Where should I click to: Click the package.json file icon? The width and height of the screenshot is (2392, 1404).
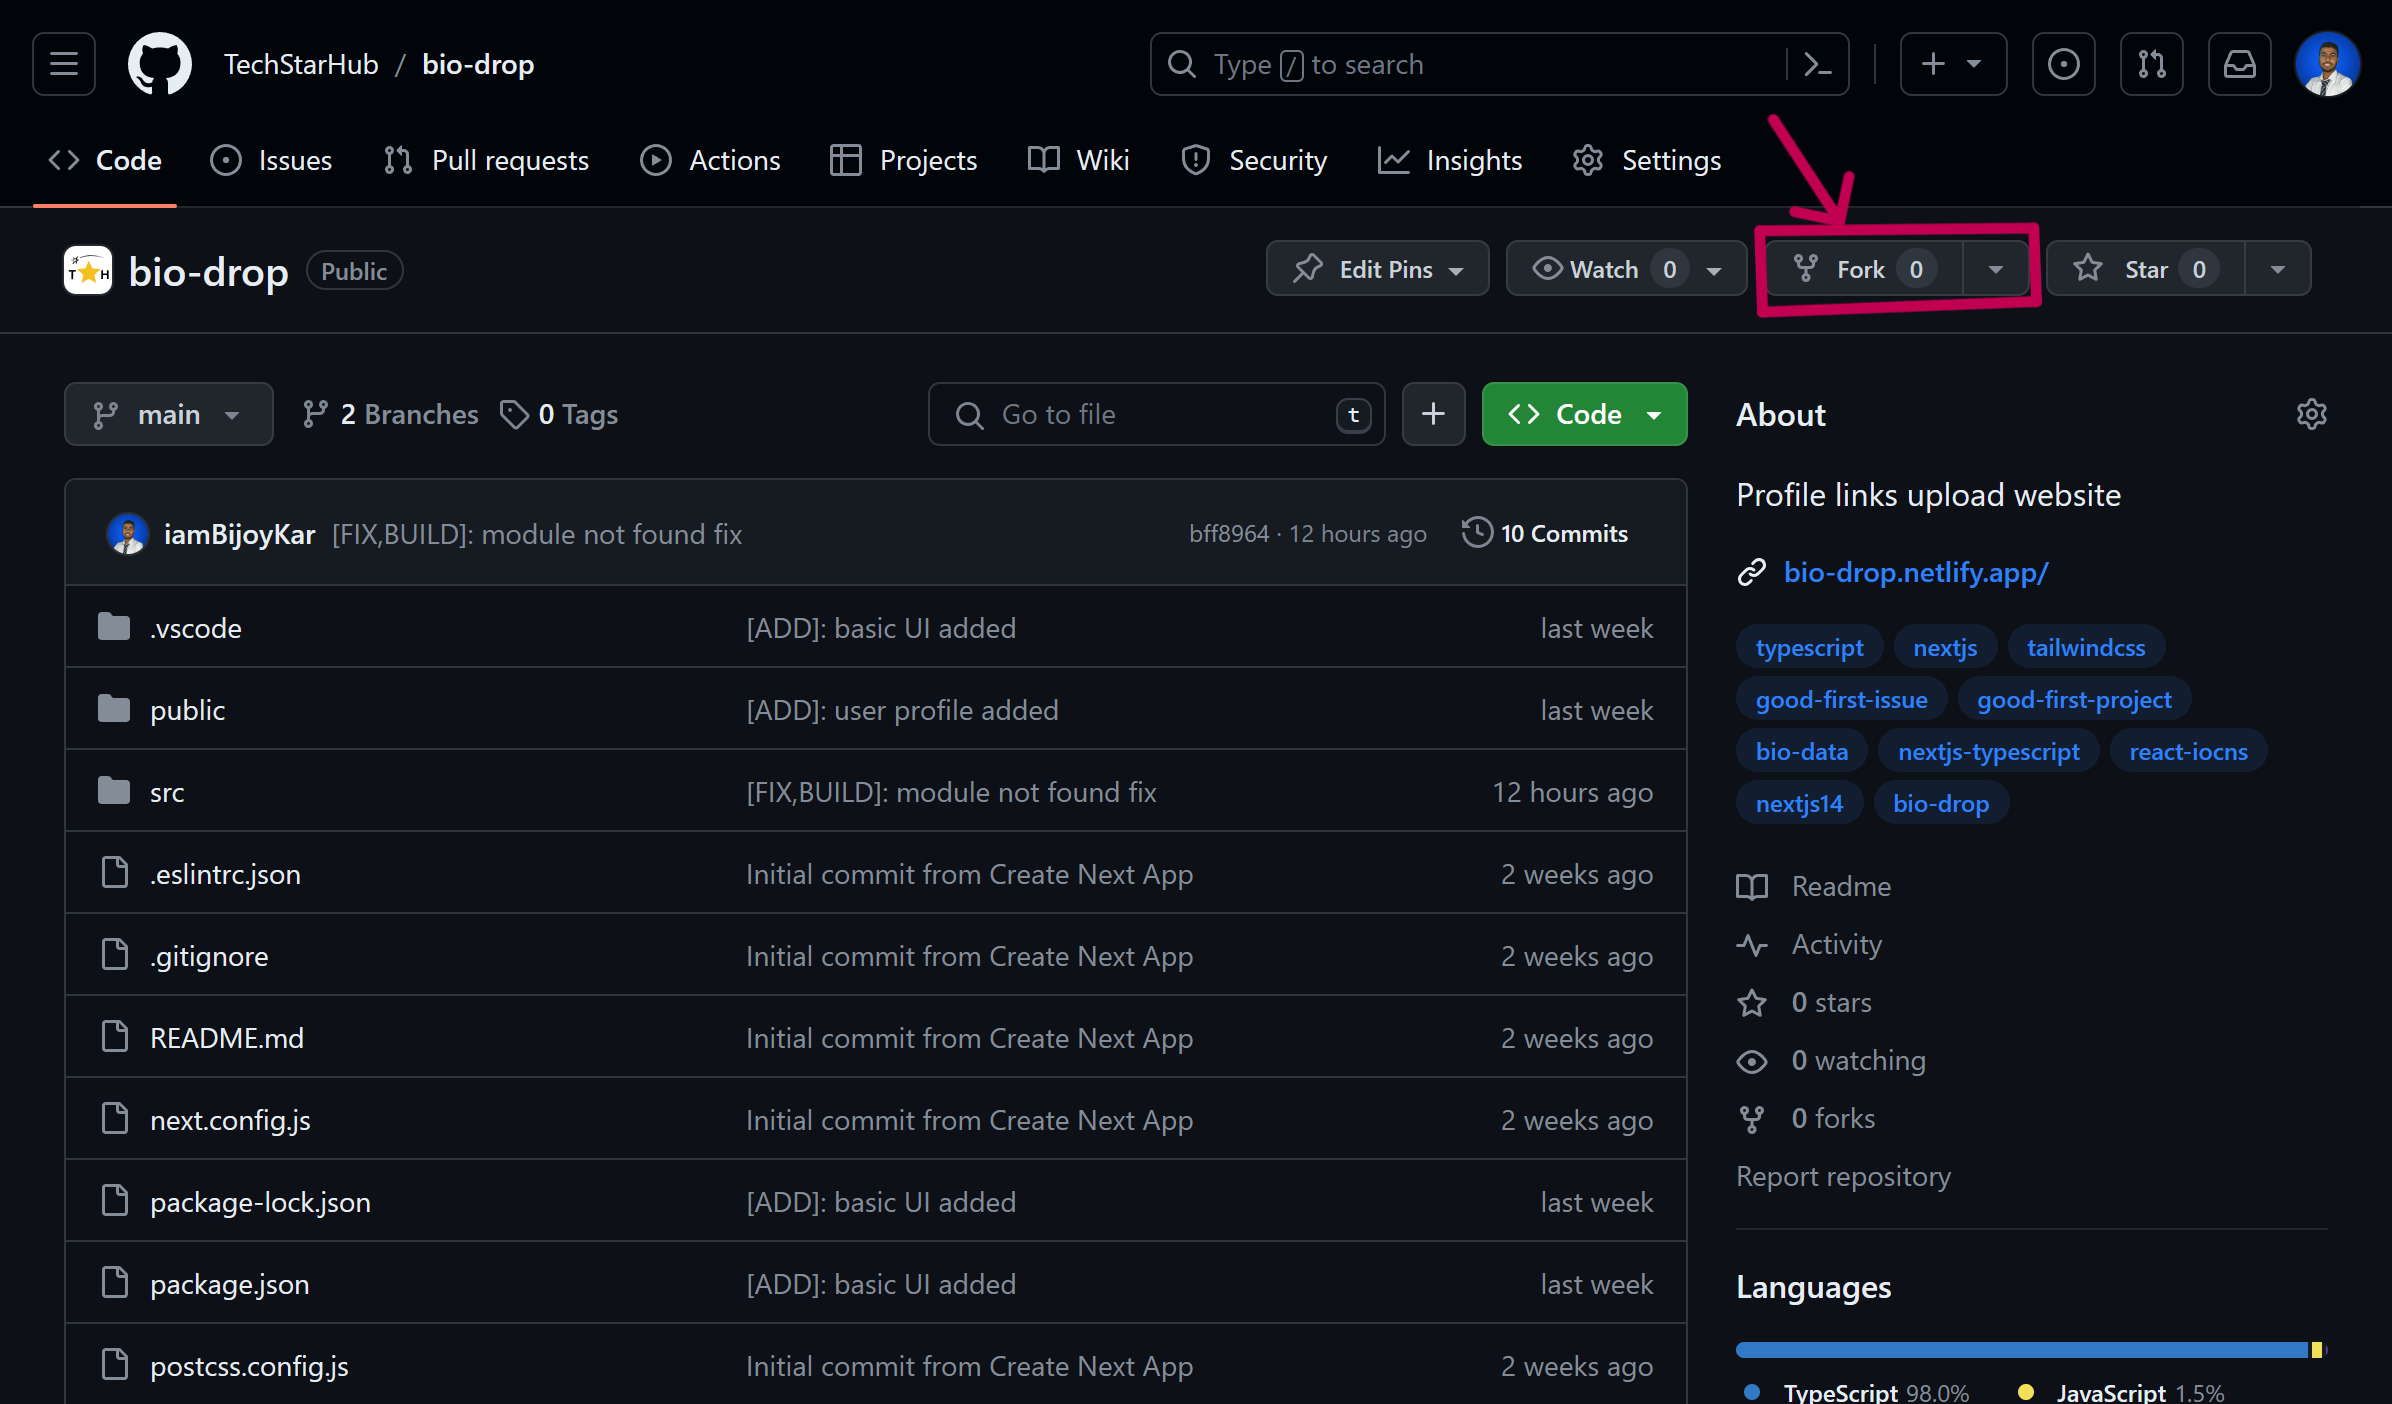point(115,1283)
